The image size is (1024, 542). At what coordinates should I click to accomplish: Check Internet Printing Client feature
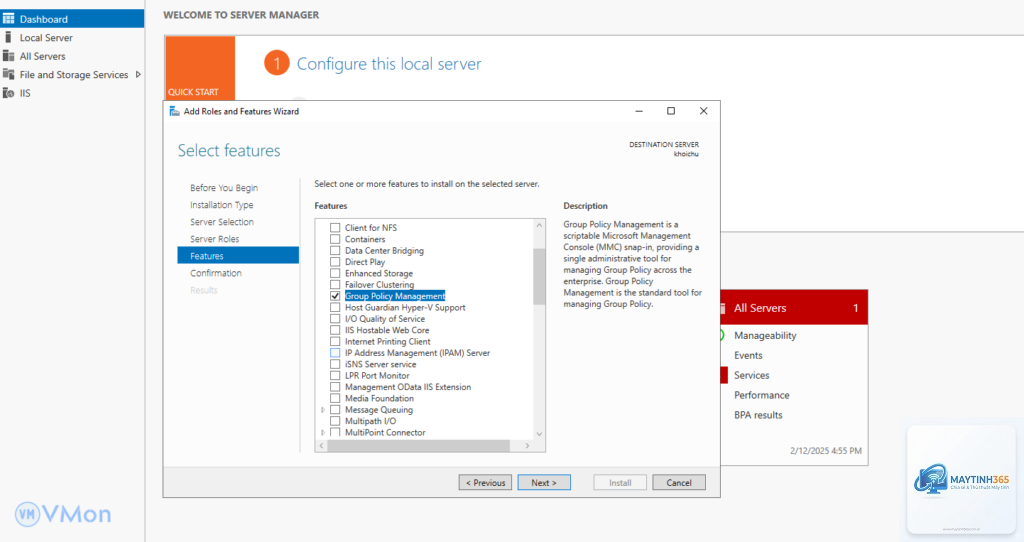(335, 342)
